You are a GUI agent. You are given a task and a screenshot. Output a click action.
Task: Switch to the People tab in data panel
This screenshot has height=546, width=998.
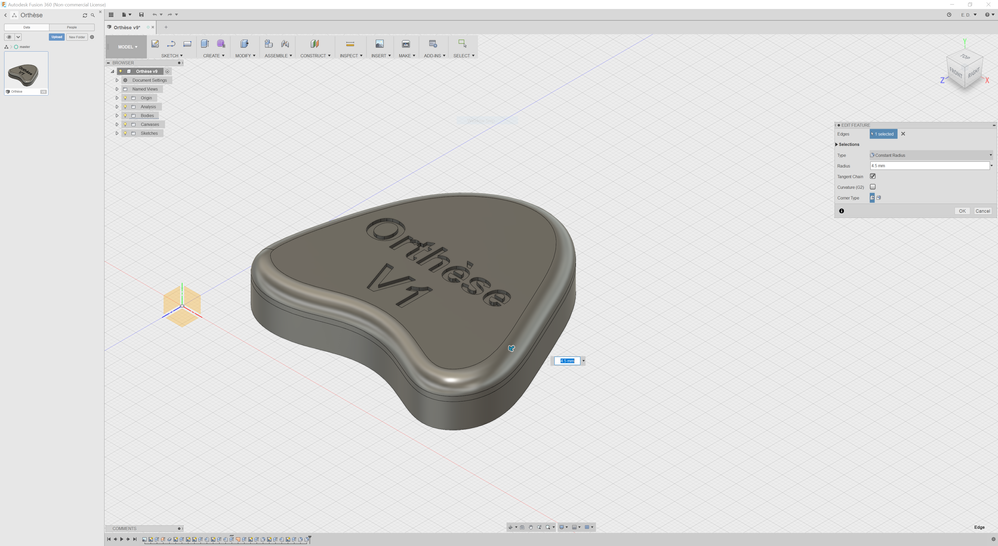click(72, 27)
